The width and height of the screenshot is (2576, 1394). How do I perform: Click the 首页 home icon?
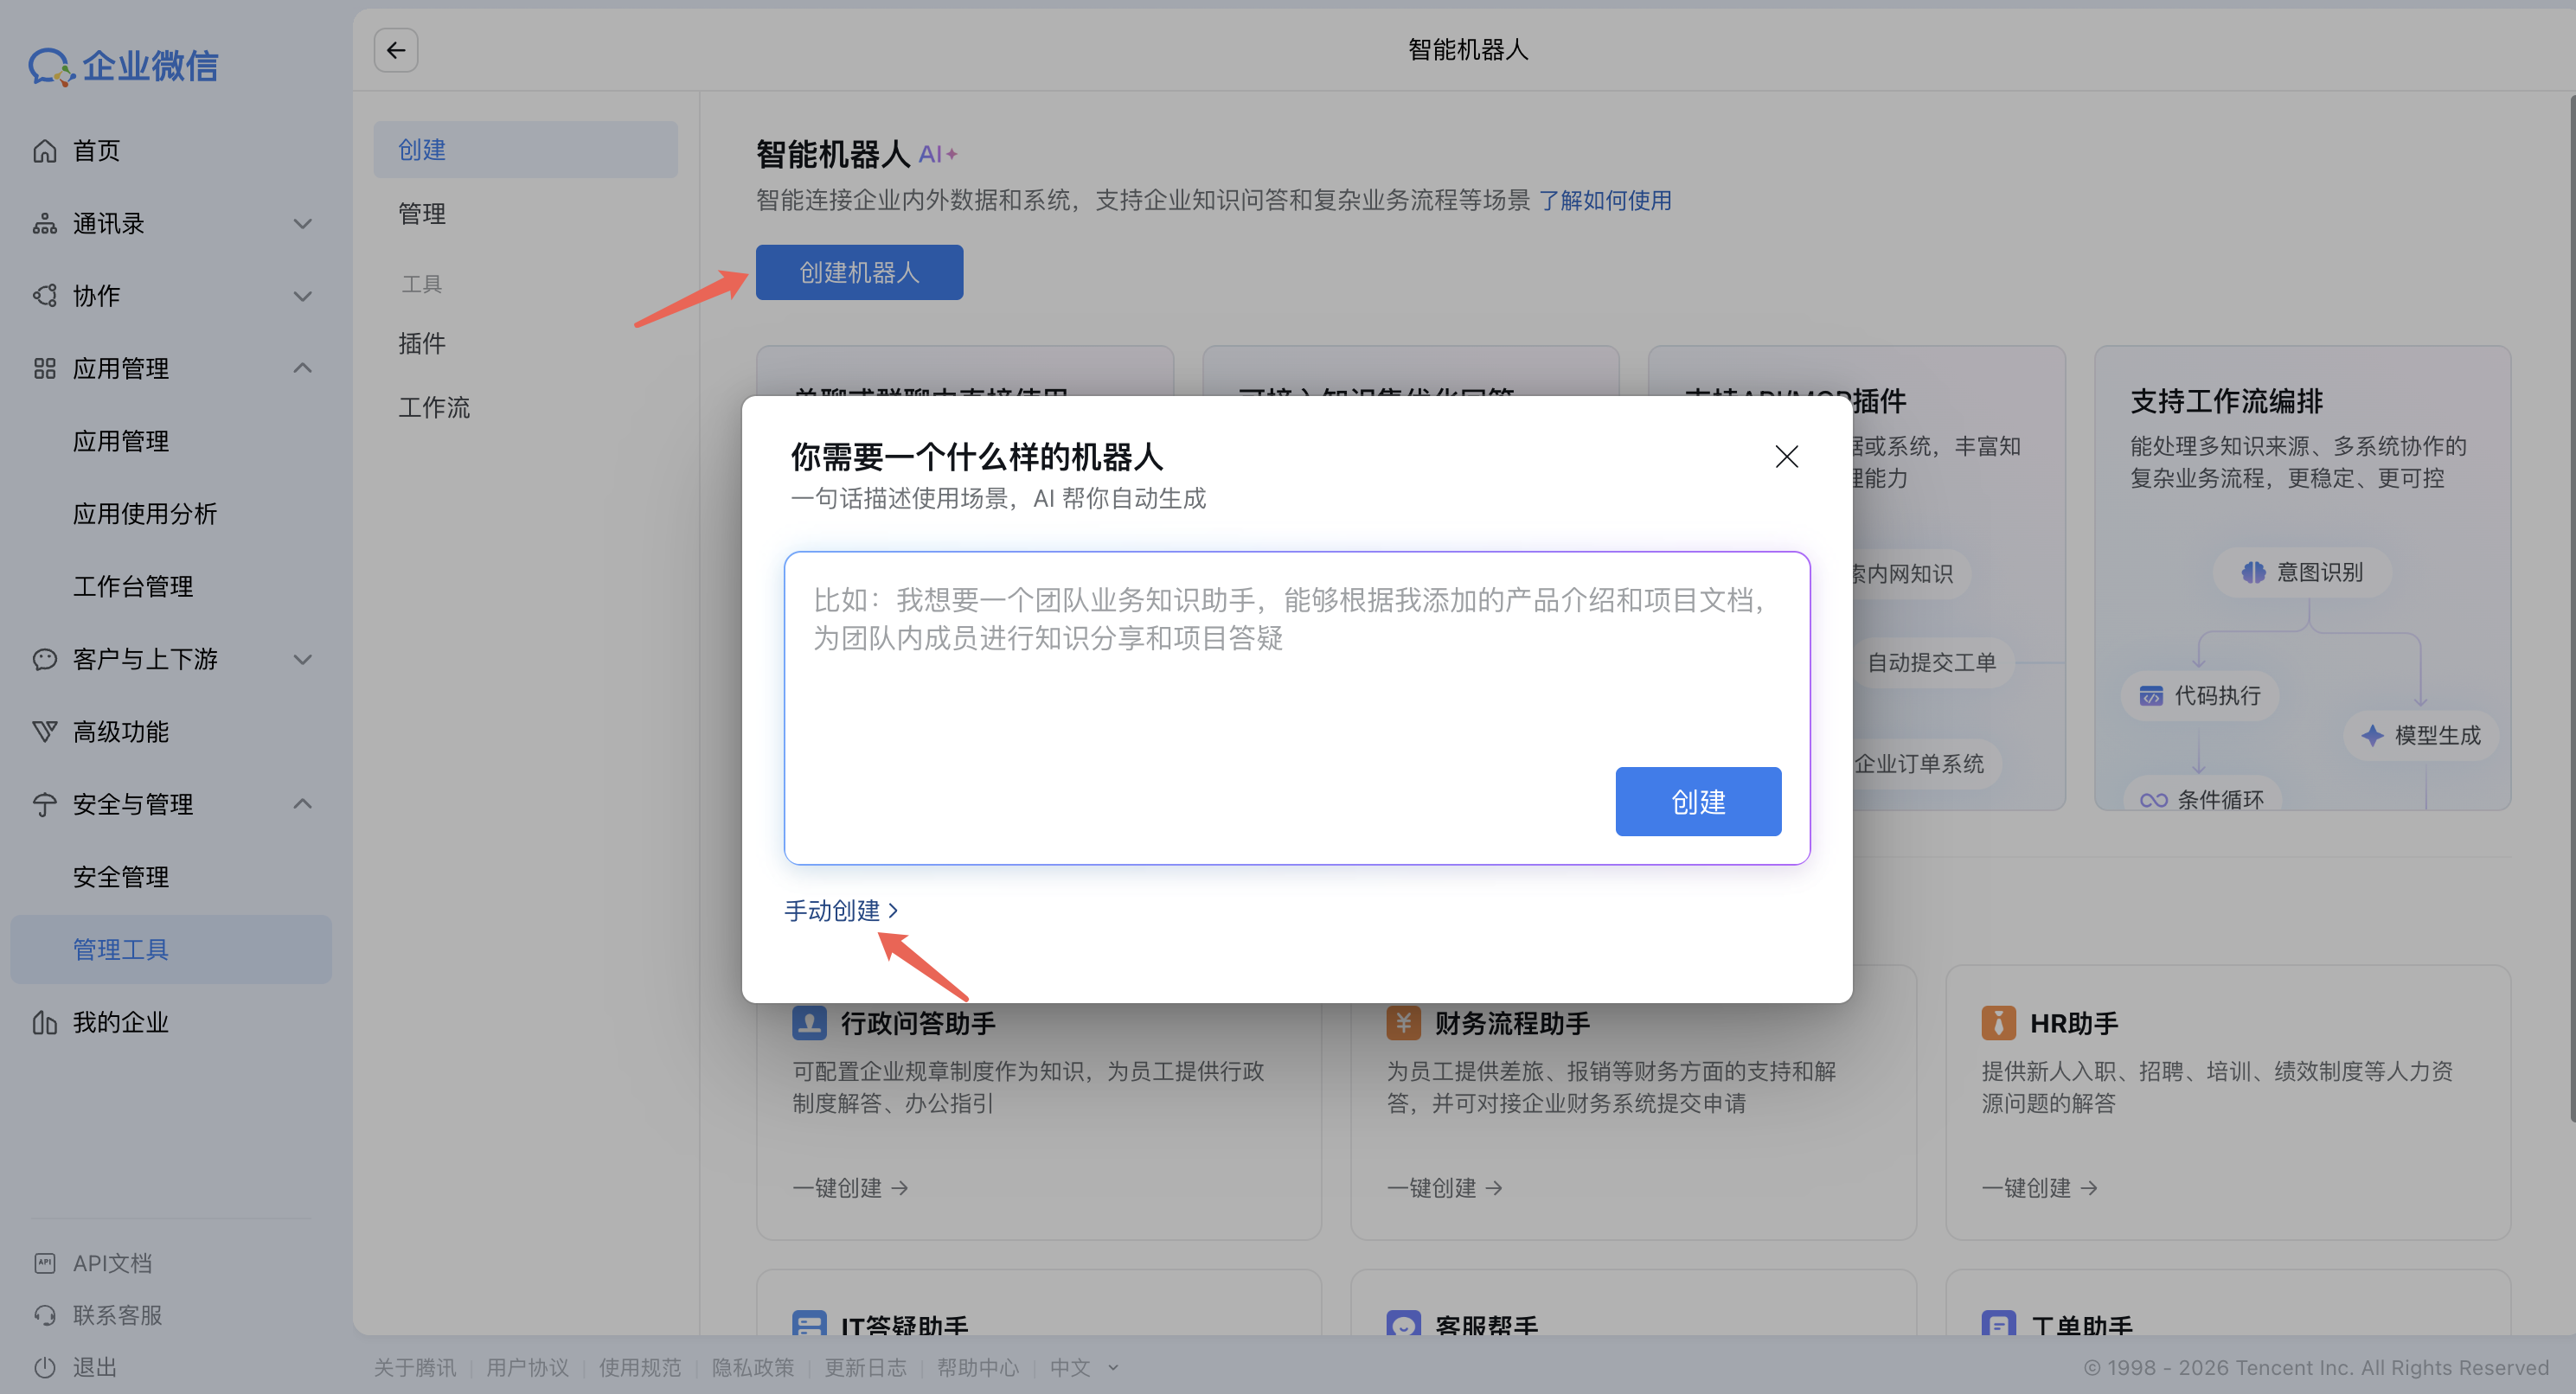[45, 151]
